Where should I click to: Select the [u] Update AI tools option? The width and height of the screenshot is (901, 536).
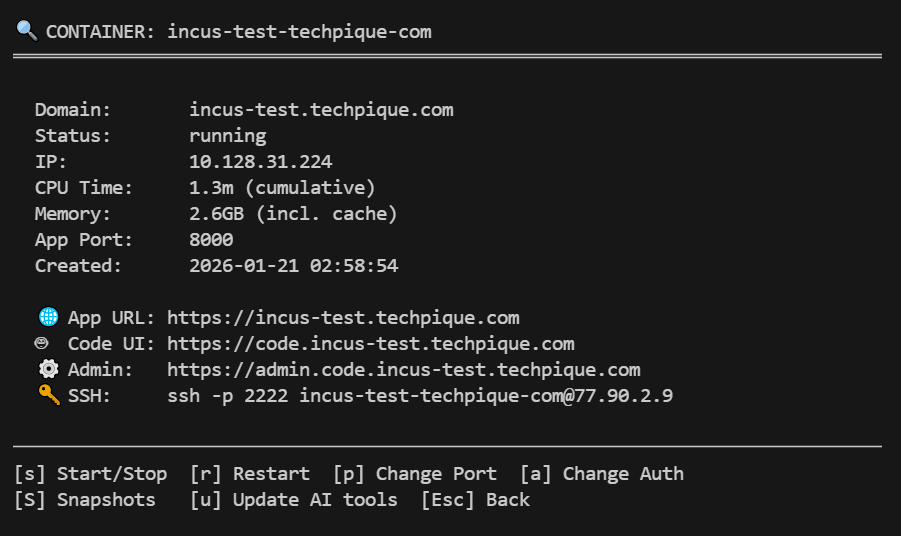(x=293, y=500)
